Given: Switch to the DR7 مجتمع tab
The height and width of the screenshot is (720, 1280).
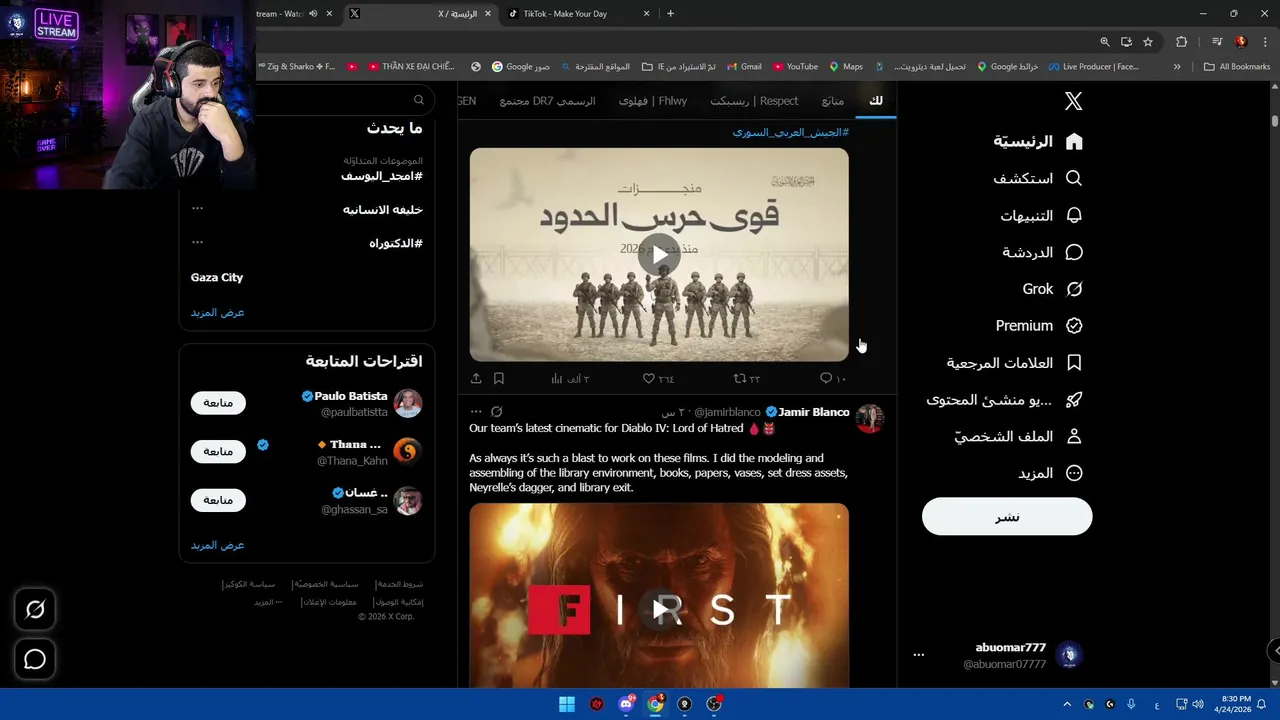Looking at the screenshot, I should click(x=547, y=101).
